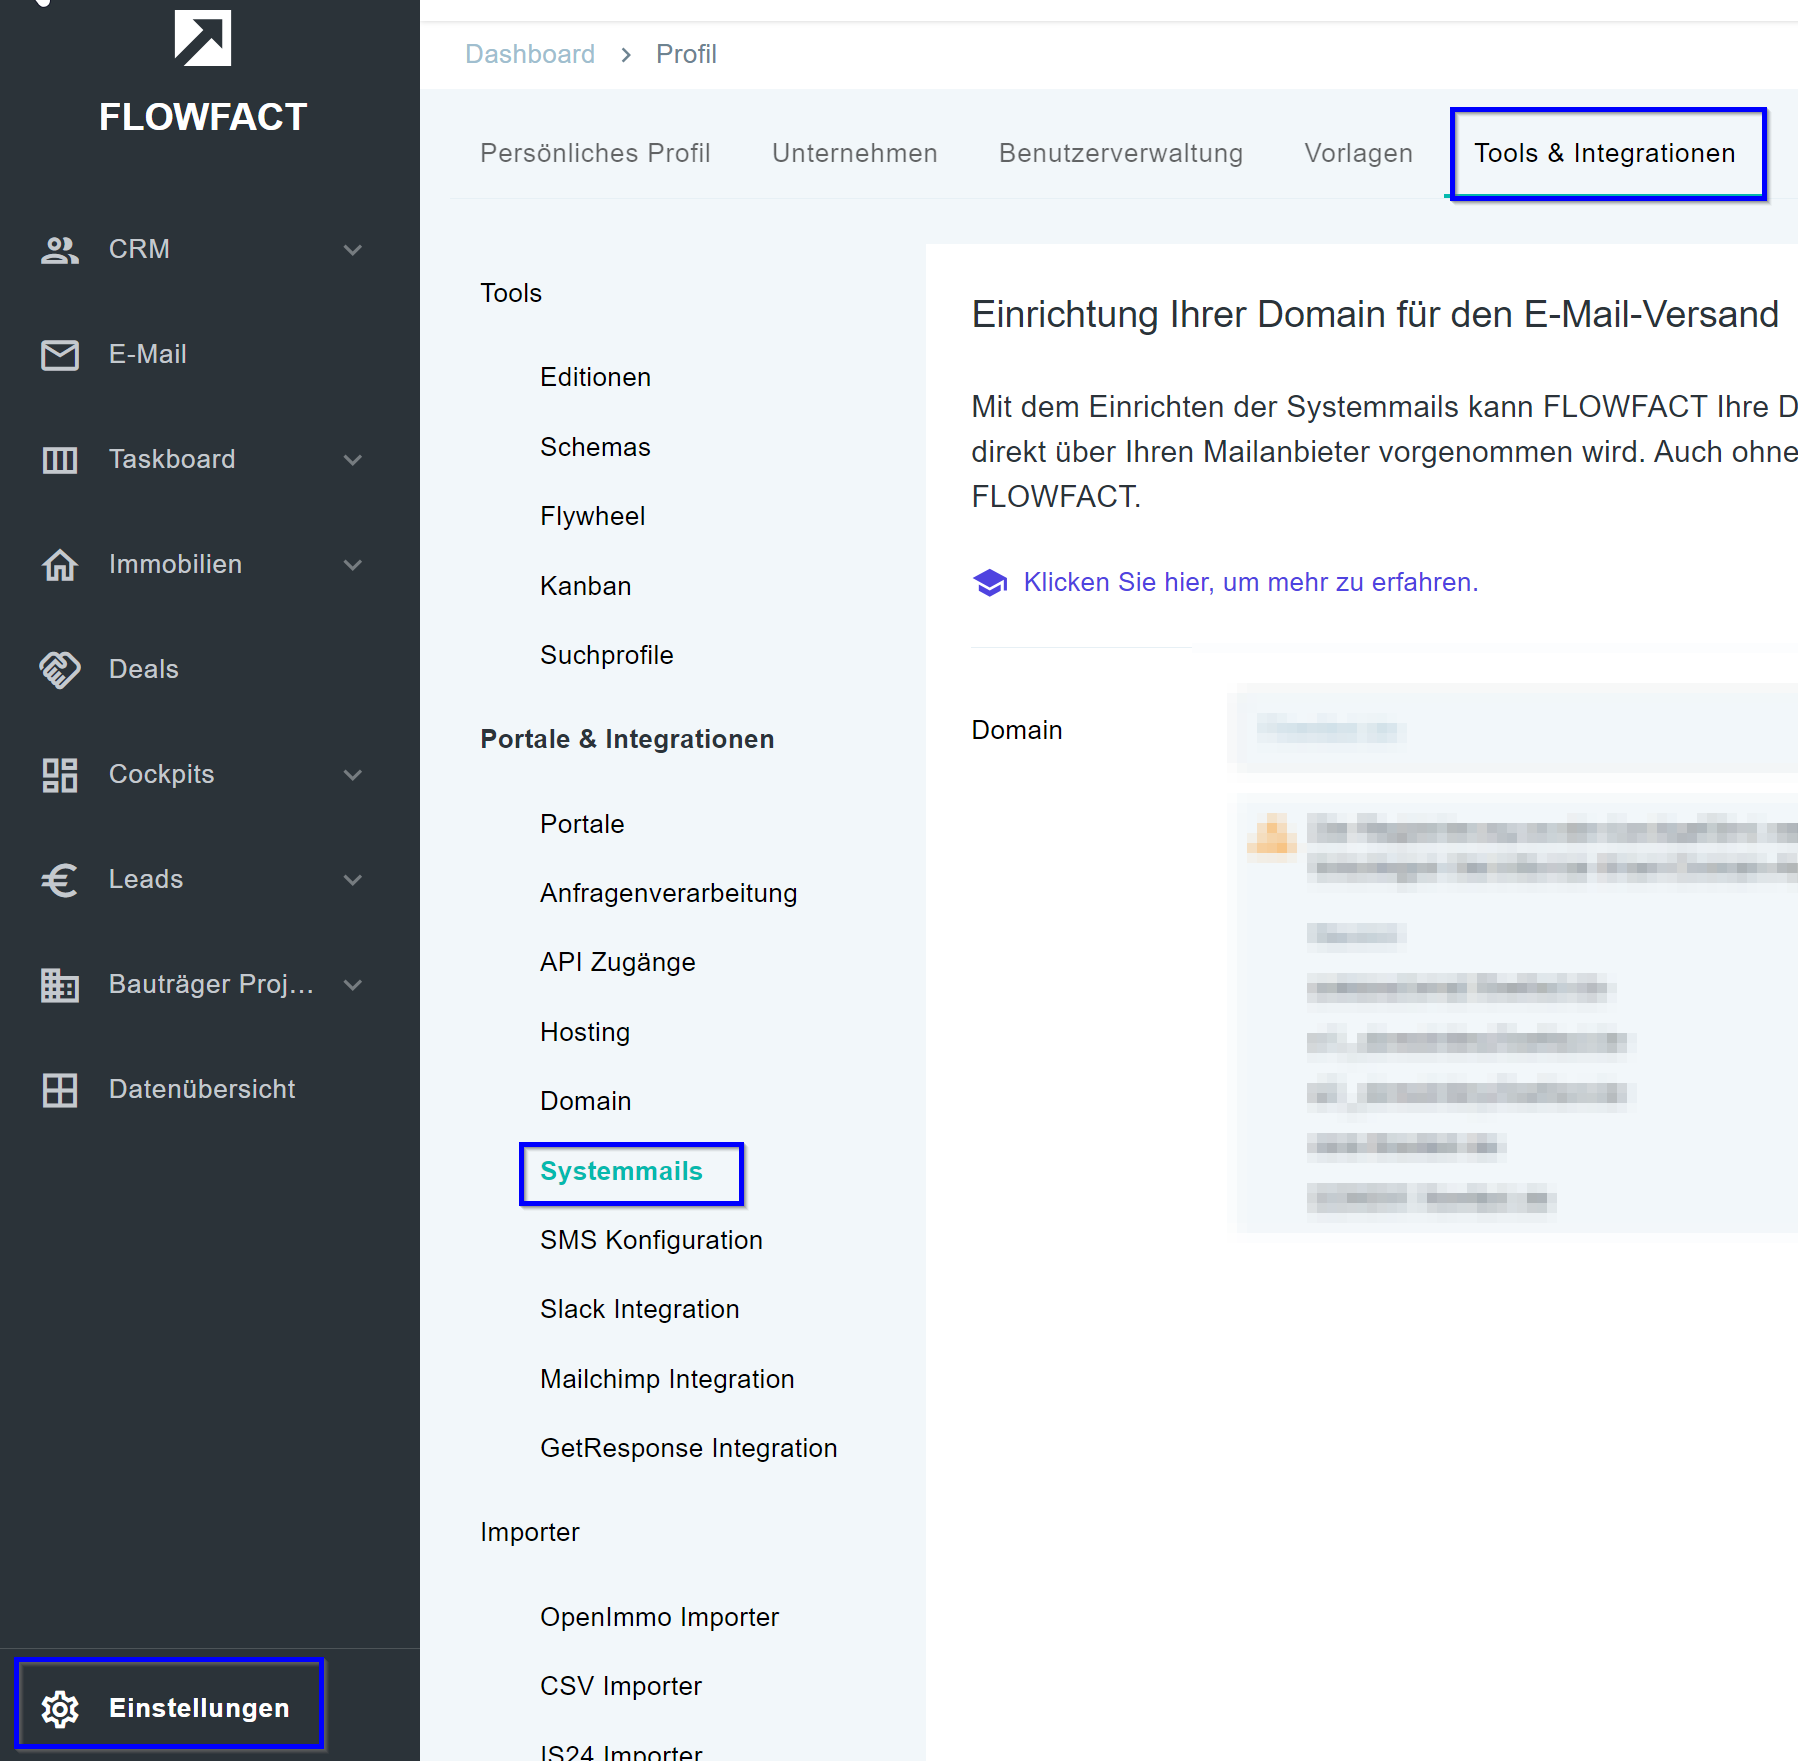This screenshot has width=1798, height=1761.
Task: Click the Bauträger building icon
Action: tap(60, 985)
